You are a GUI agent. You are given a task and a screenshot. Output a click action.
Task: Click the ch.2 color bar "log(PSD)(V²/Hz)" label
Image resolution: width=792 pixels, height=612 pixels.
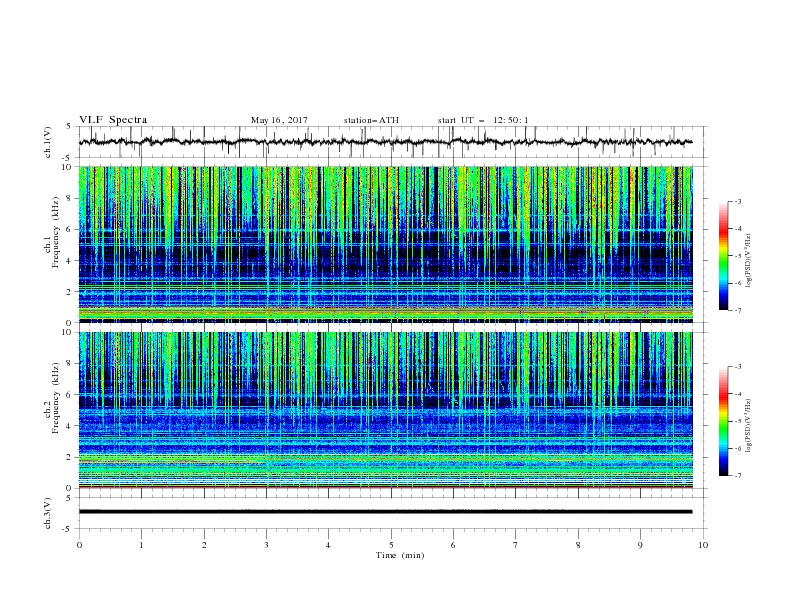coord(749,425)
